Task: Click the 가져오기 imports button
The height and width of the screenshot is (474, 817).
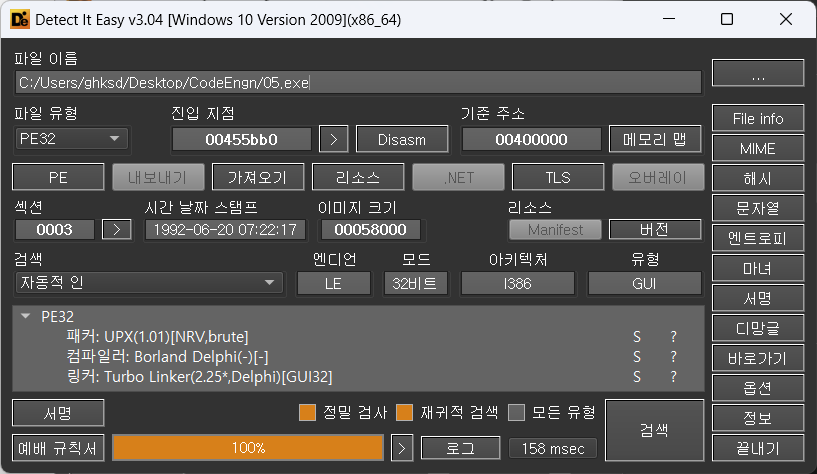Action: [258, 178]
